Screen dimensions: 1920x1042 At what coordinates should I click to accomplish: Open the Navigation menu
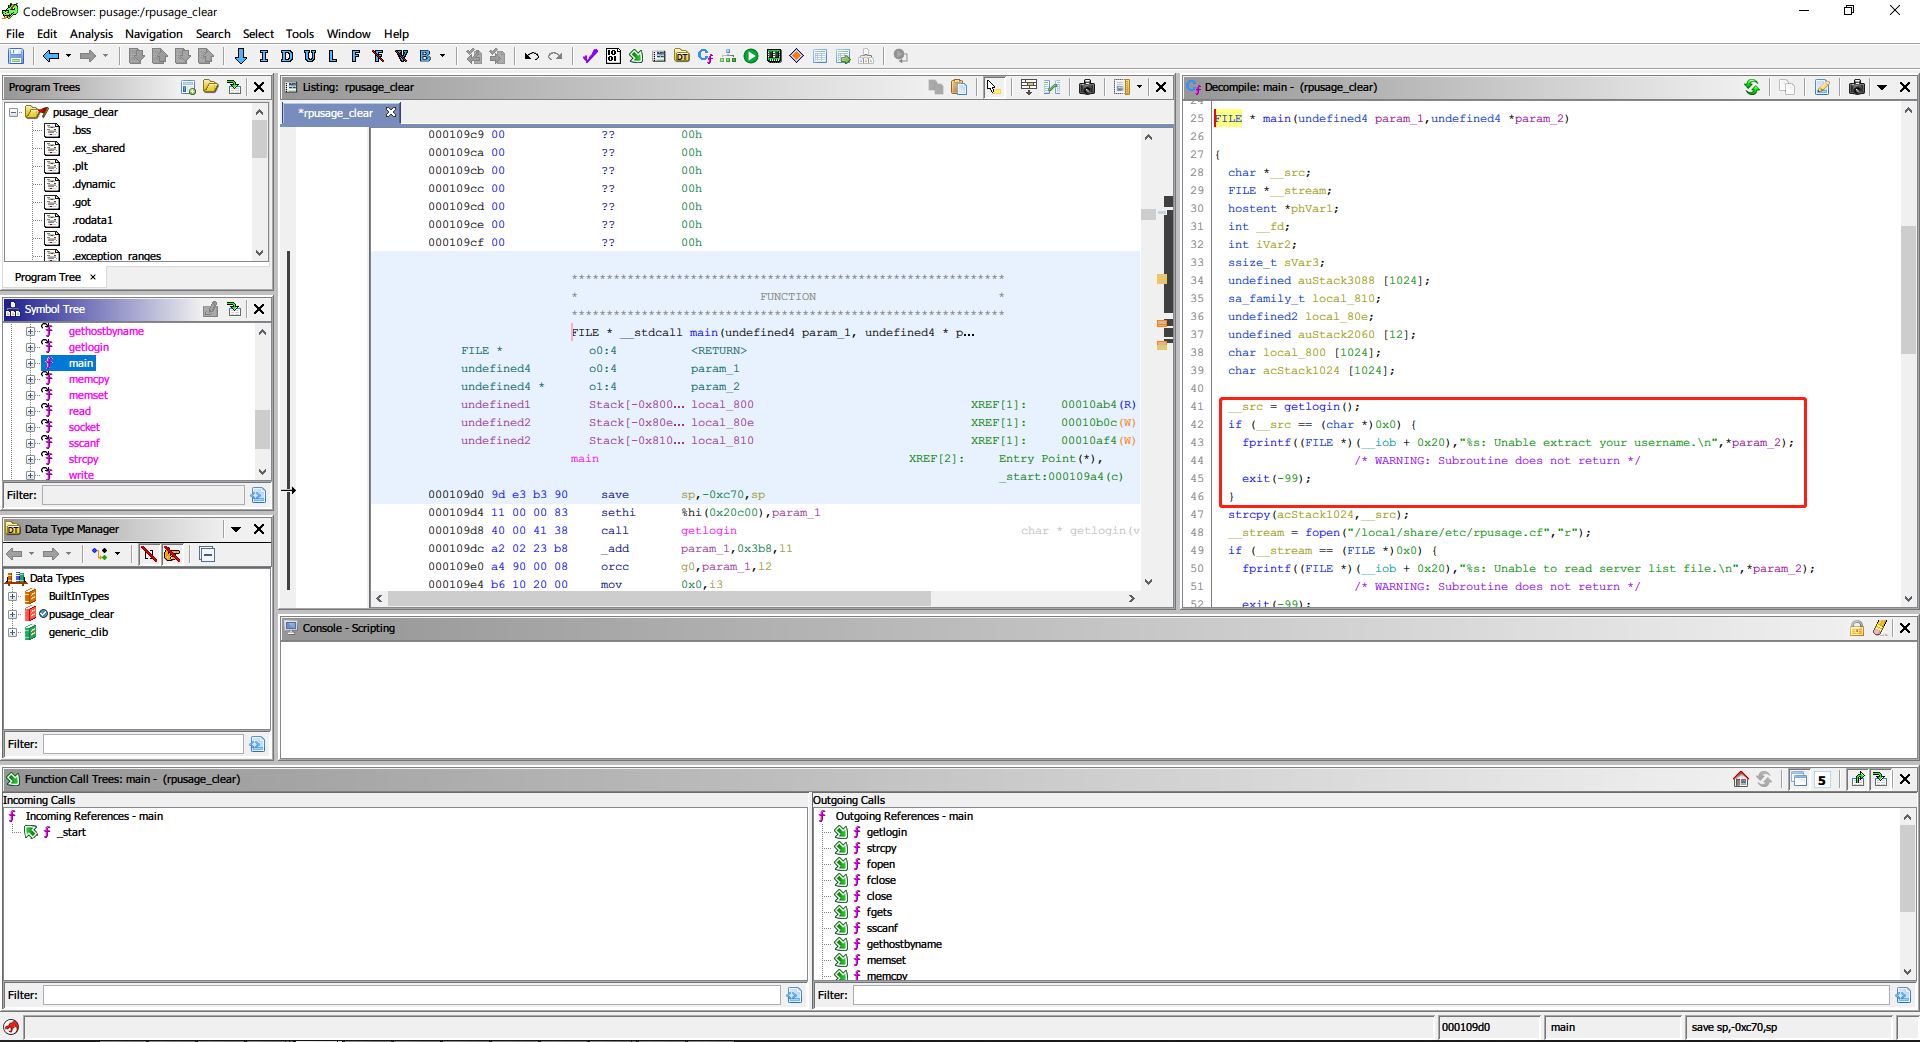click(x=153, y=33)
